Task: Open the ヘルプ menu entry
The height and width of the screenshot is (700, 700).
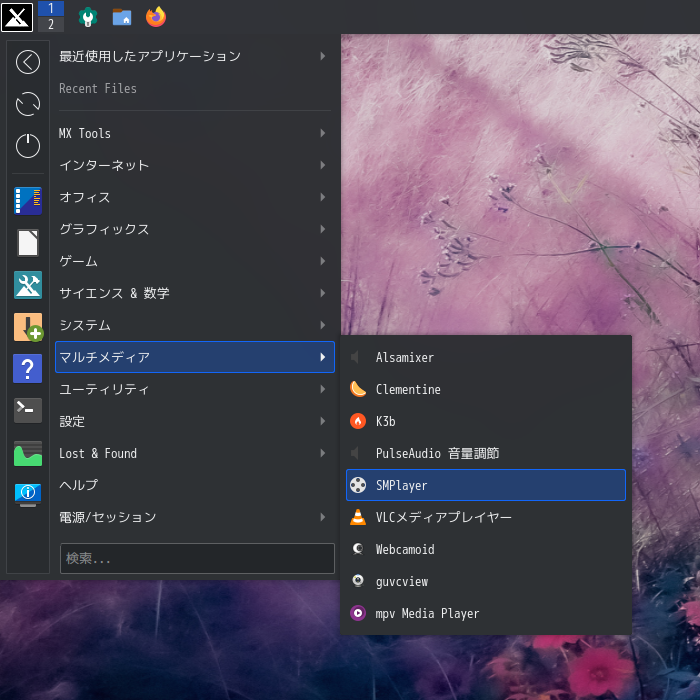Action: tap(195, 485)
